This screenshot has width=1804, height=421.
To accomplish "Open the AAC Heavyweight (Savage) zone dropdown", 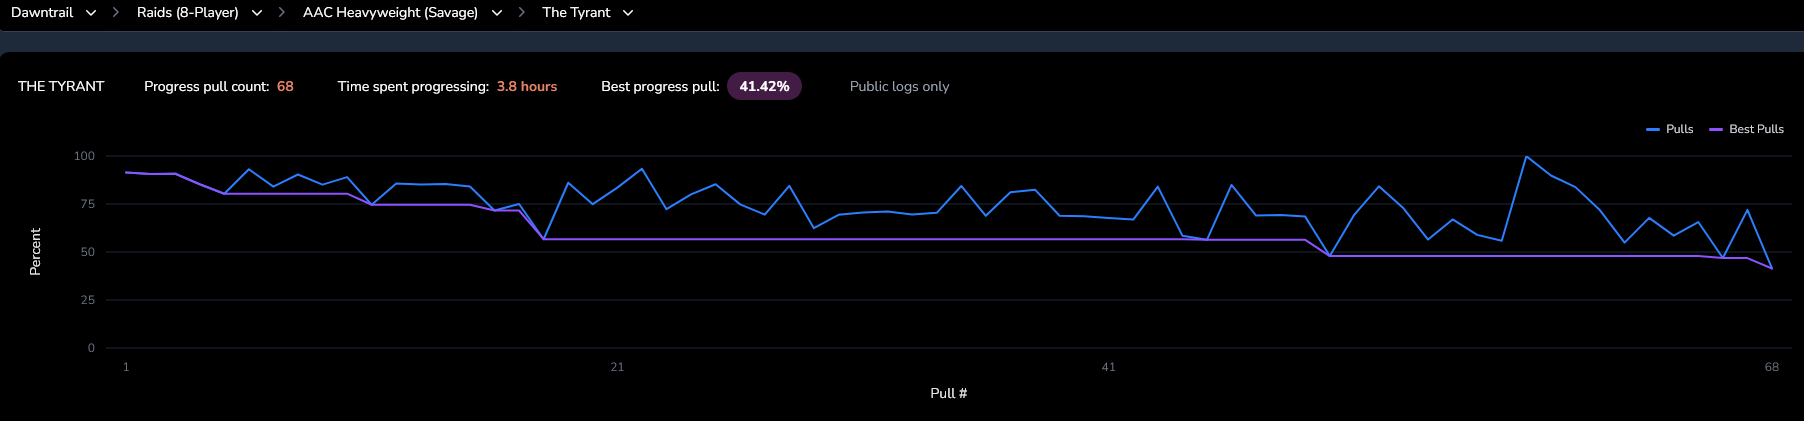I will tap(402, 13).
